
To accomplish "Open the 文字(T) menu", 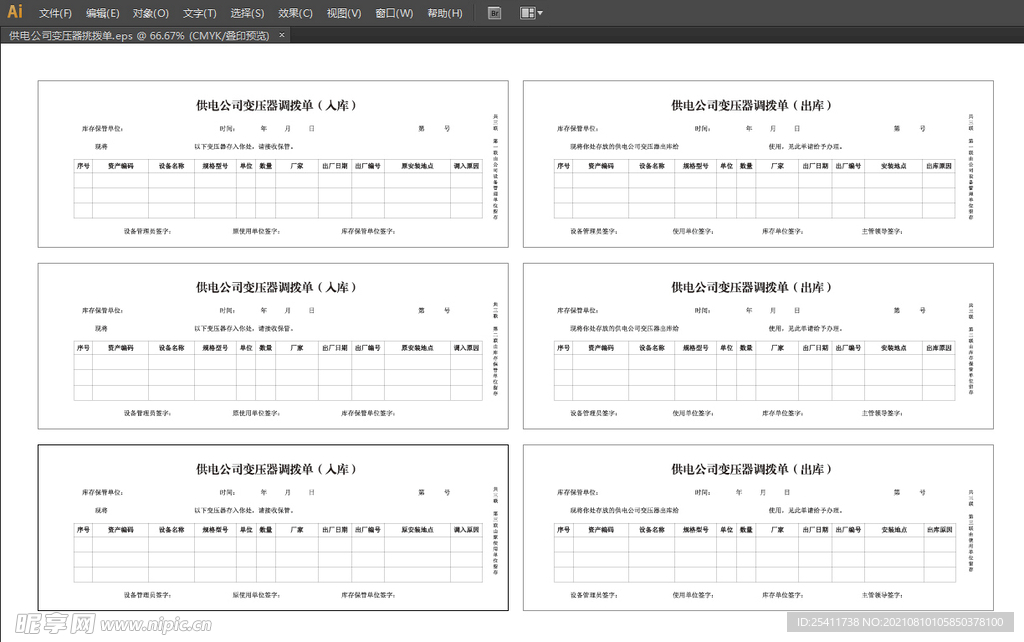I will (x=200, y=13).
